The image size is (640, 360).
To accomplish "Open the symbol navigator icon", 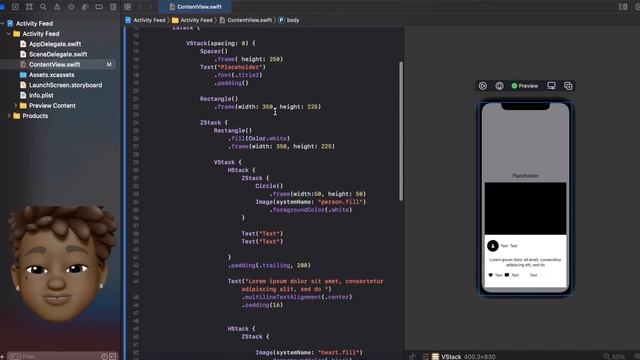I will coord(29,7).
